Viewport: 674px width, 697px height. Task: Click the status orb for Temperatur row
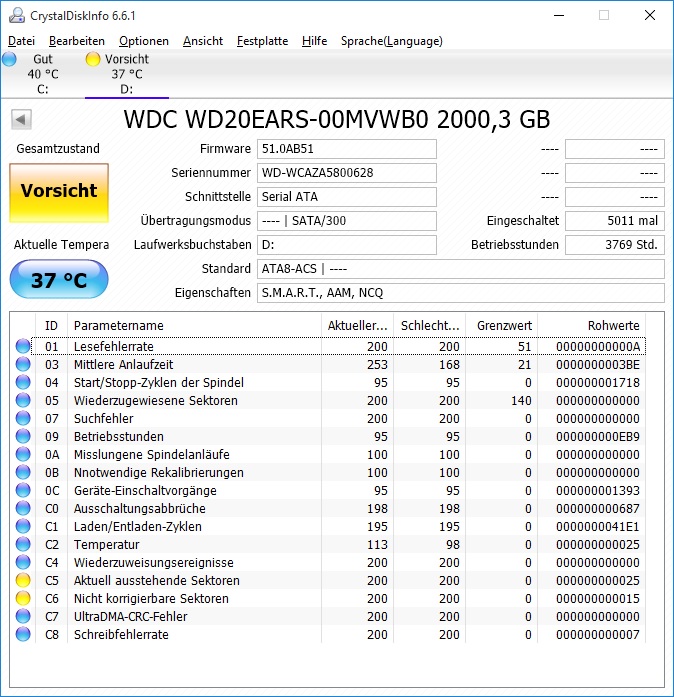click(23, 545)
